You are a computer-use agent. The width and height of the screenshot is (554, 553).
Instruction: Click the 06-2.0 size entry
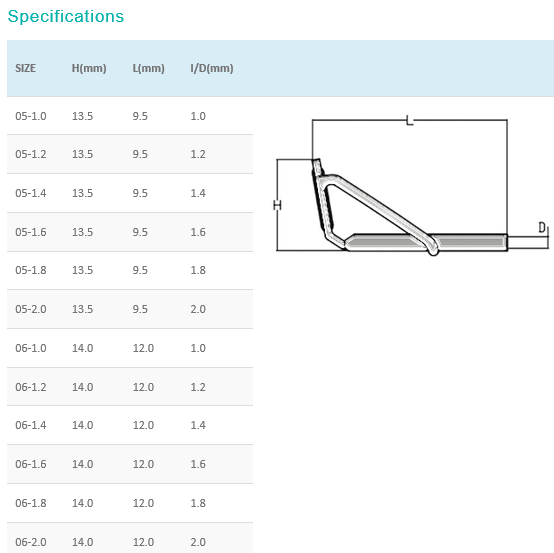click(31, 542)
